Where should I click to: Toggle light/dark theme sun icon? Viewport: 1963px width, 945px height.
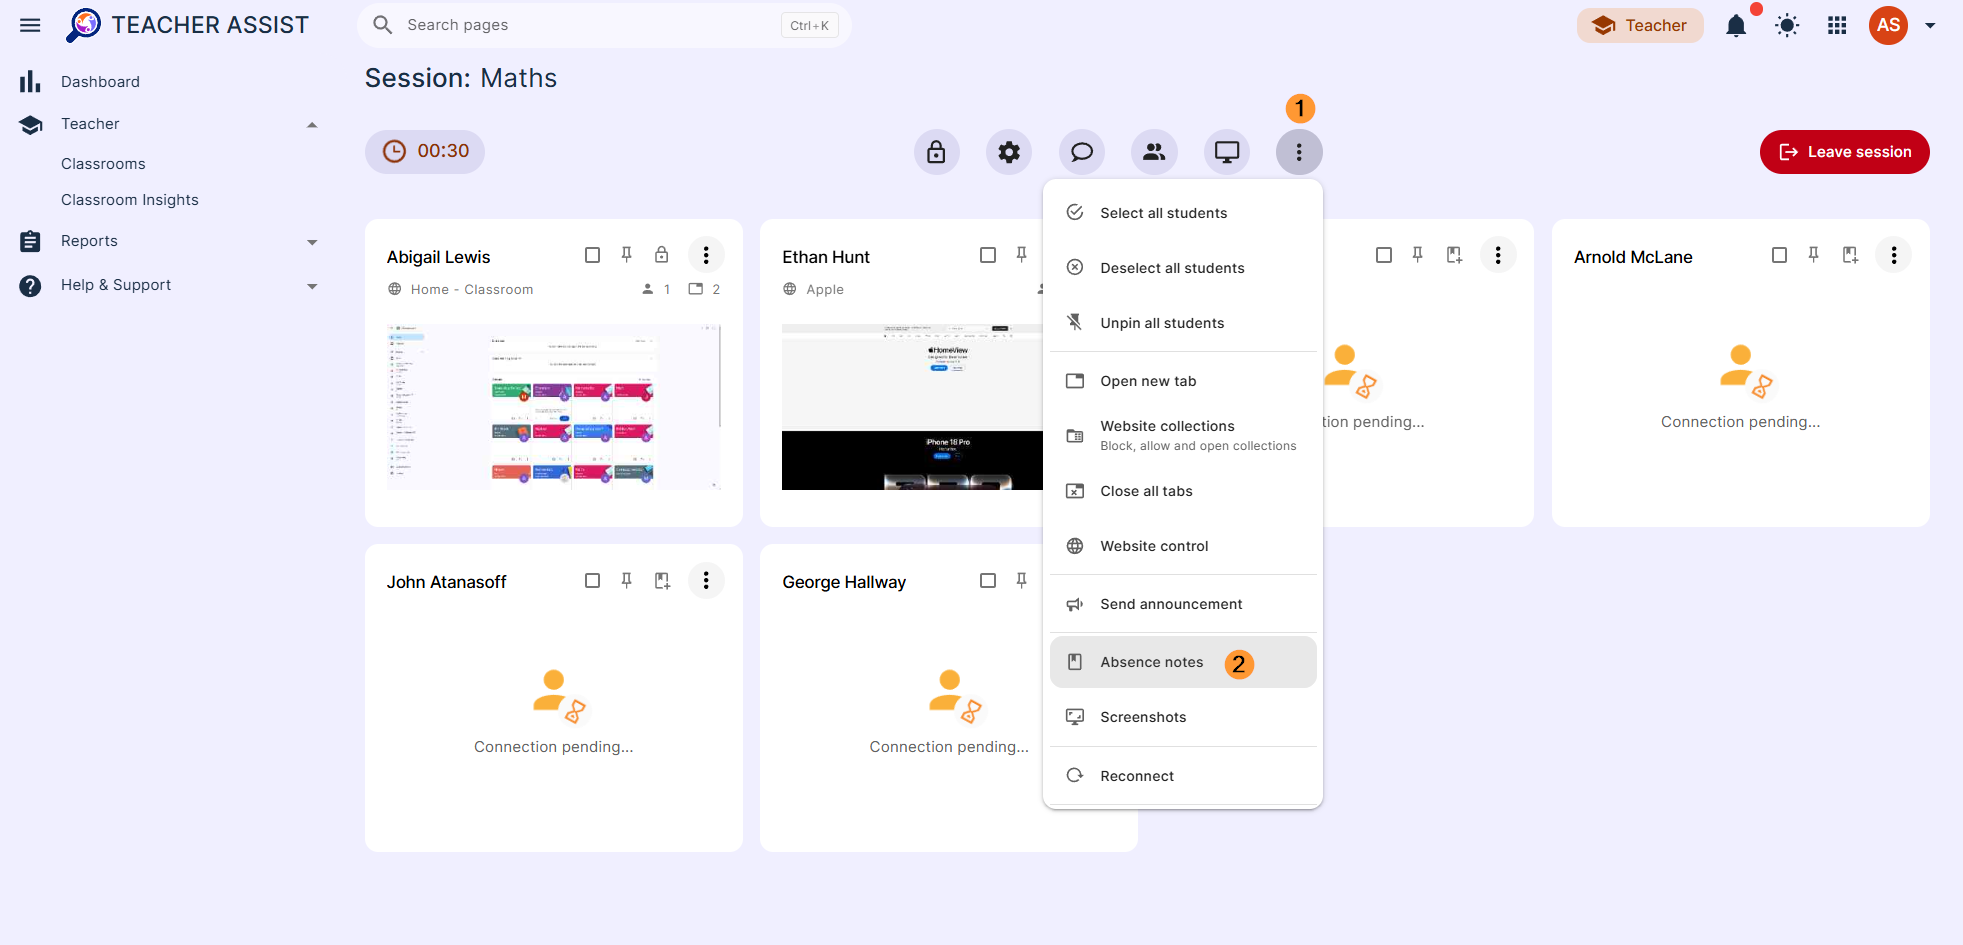tap(1787, 26)
